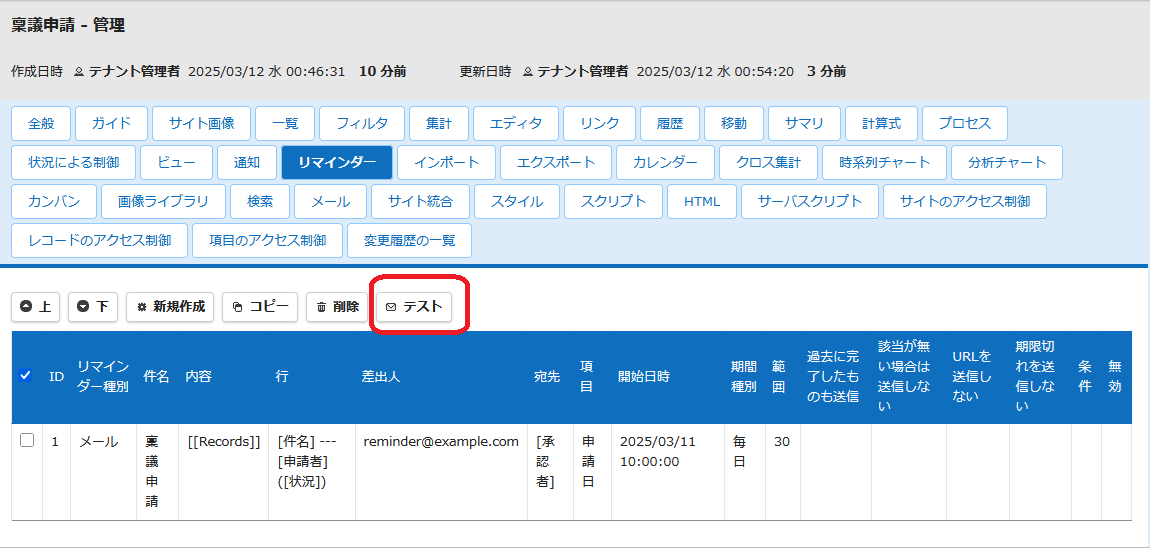
Task: Move the reminder up with the 上 button
Action: (36, 307)
